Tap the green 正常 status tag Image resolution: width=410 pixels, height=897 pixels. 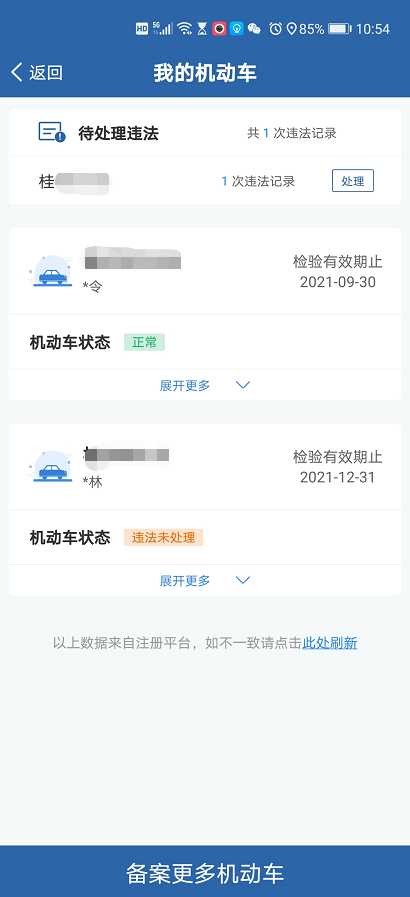(145, 342)
